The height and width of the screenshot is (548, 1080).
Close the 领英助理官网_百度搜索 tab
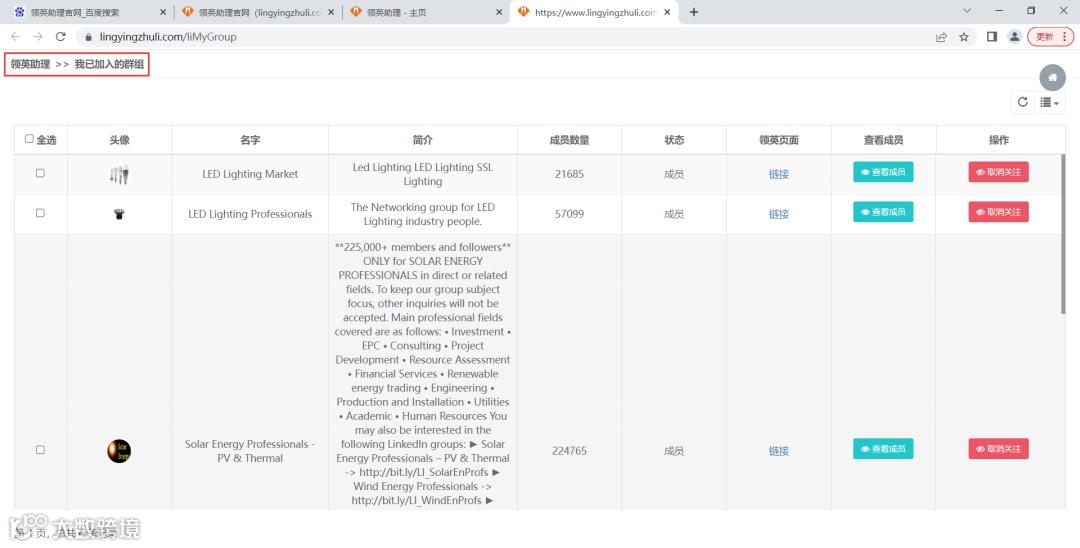click(163, 12)
